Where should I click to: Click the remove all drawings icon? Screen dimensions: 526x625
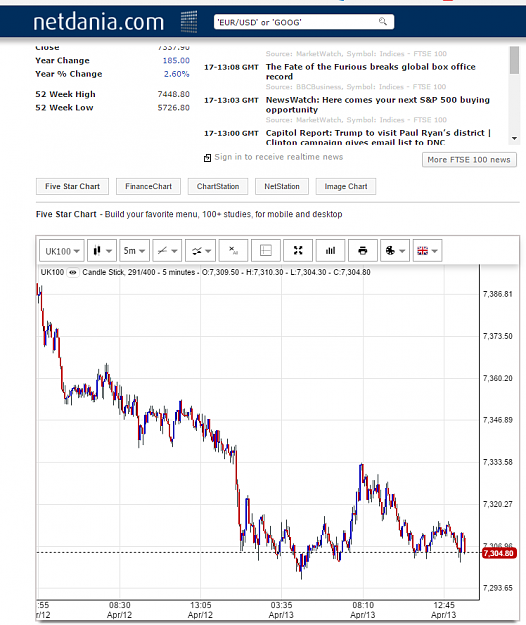pyautogui.click(x=233, y=251)
